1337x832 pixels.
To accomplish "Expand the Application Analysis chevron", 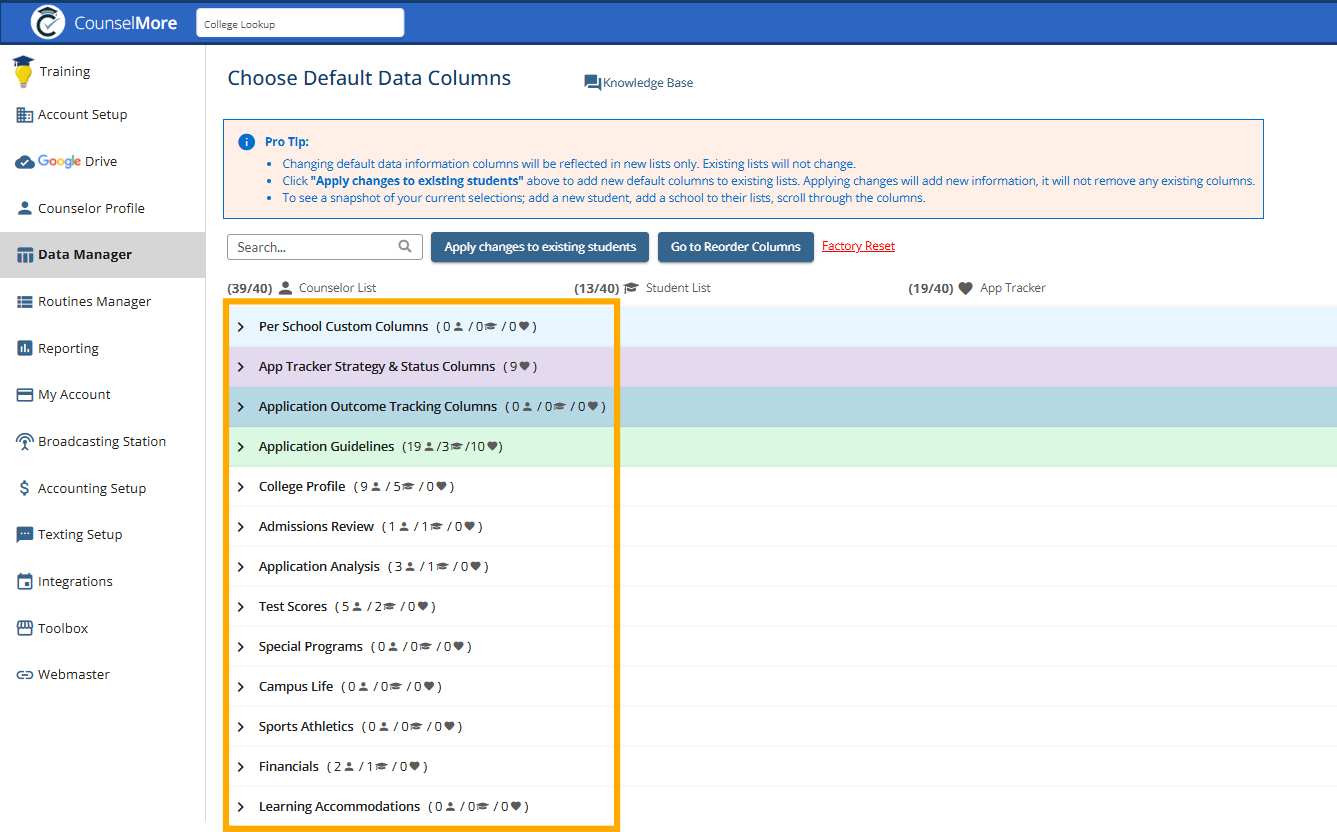I will coord(241,567).
